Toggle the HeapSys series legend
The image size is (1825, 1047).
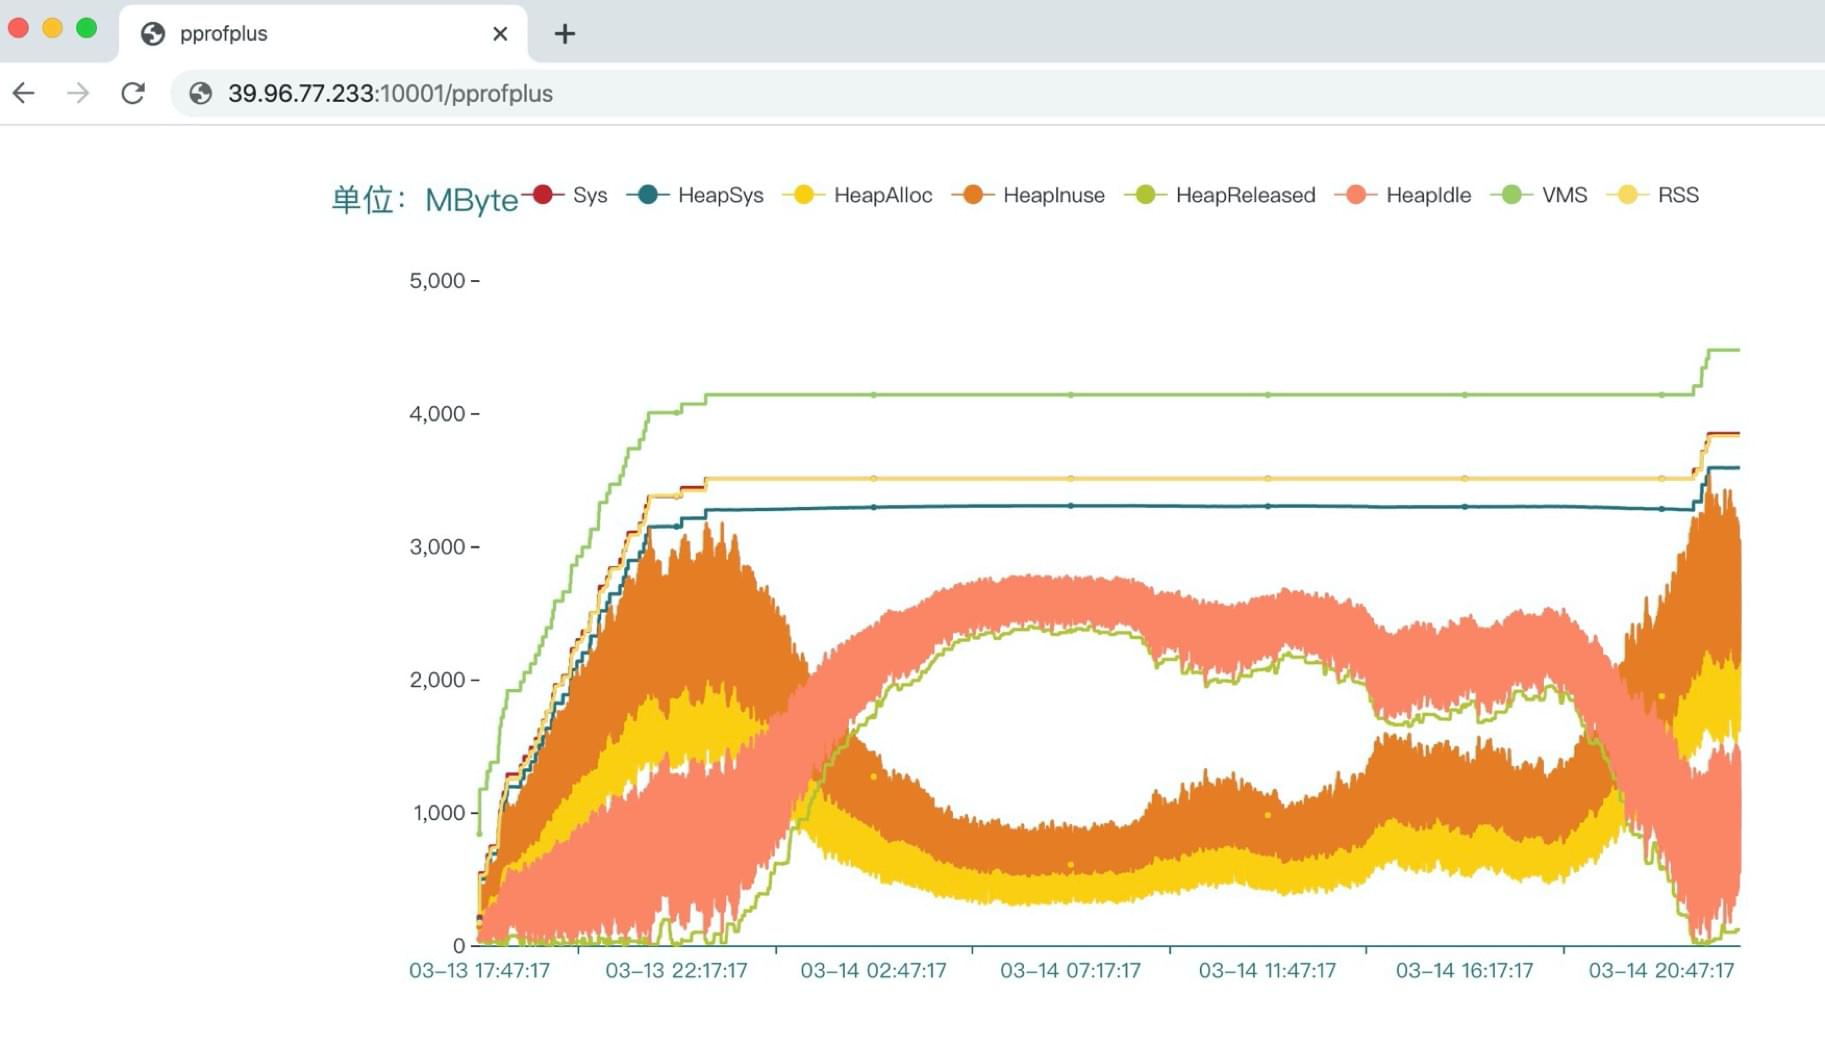[696, 195]
